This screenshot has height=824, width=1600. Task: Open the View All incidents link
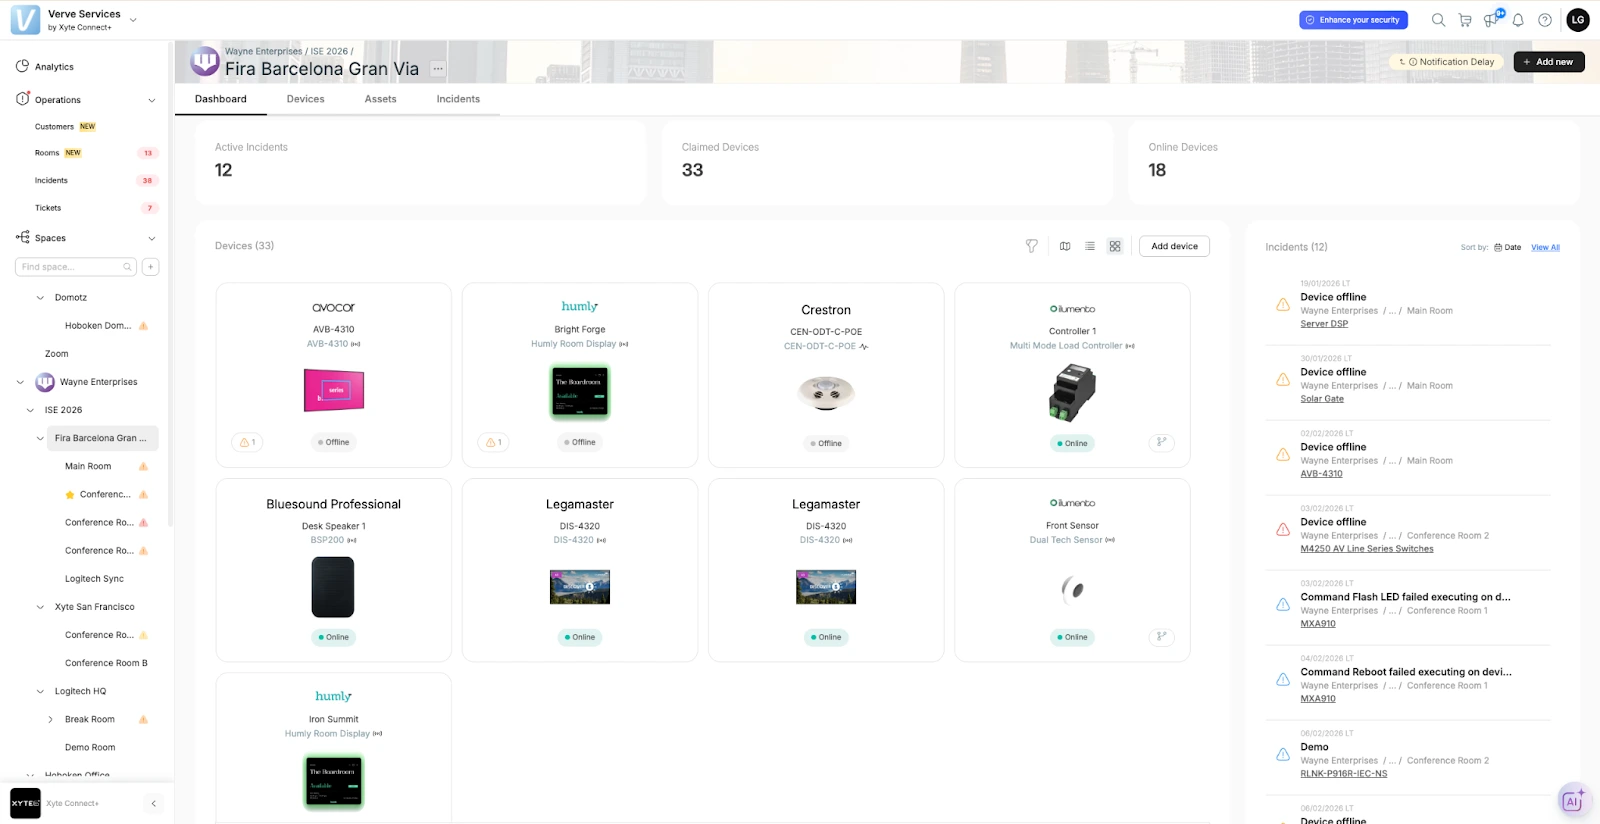(1545, 247)
